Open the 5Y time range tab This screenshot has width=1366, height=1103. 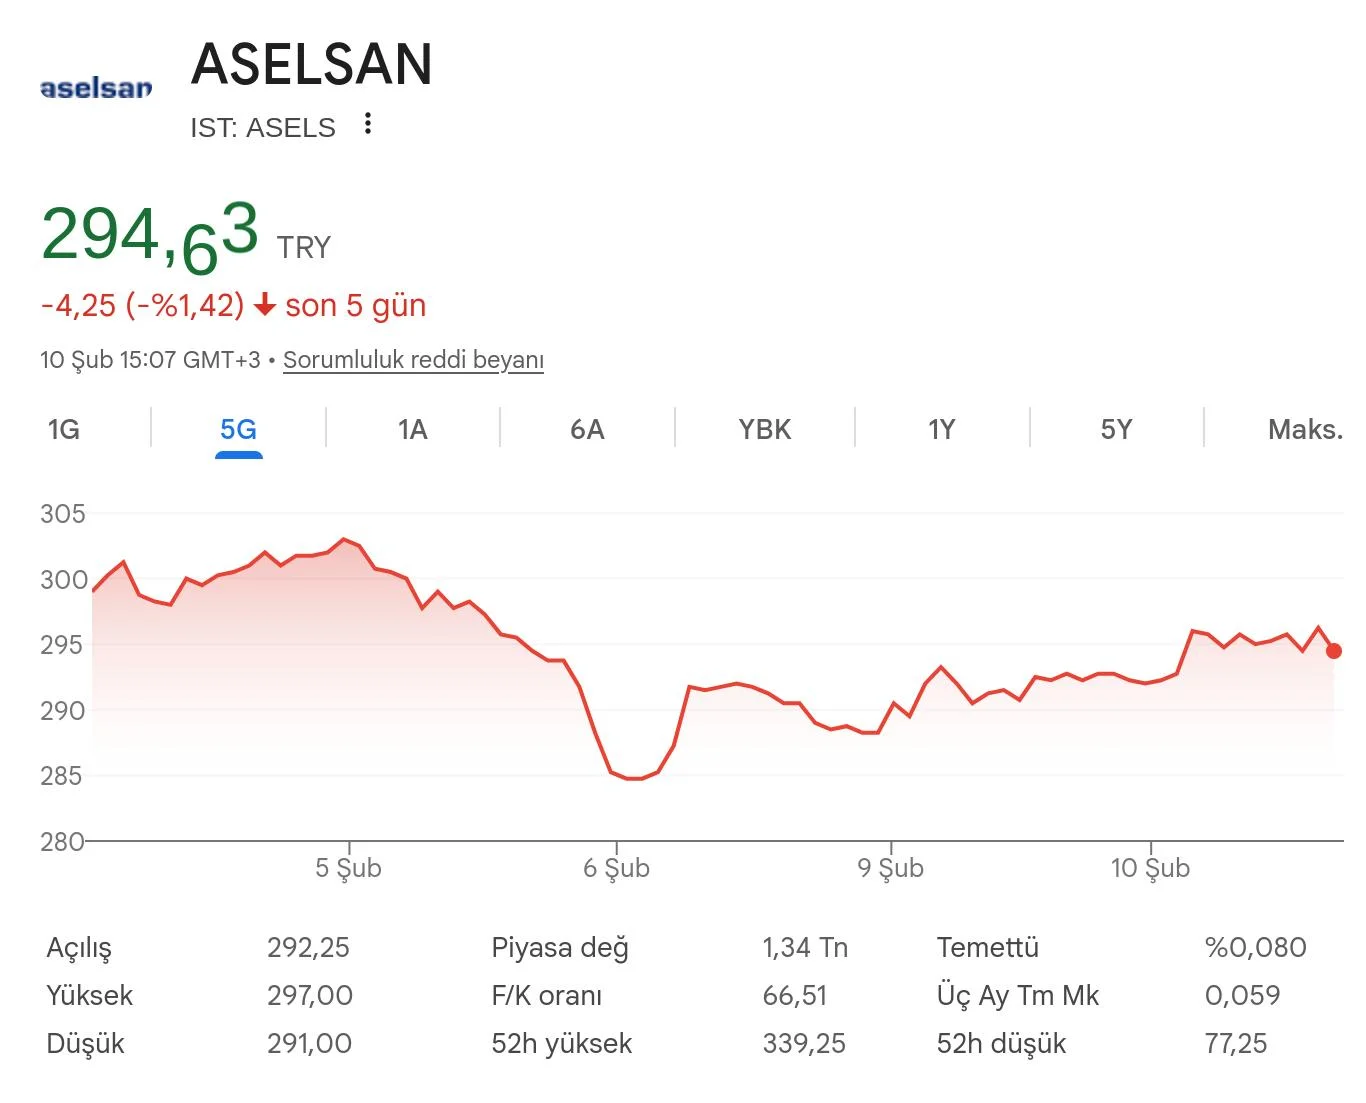(1116, 430)
